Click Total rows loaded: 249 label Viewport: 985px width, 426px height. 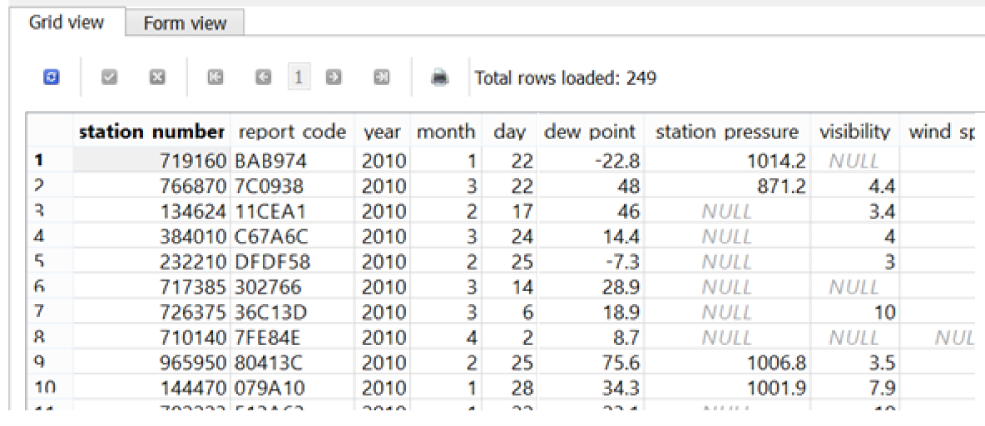tap(565, 78)
